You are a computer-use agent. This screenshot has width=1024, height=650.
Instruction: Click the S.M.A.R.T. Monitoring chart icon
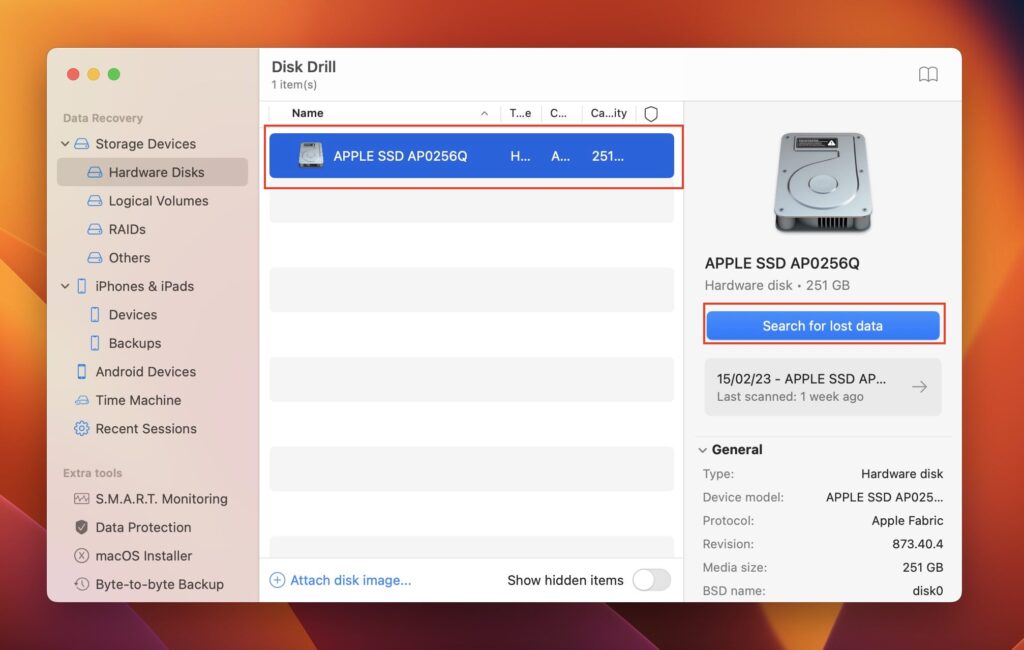point(82,499)
